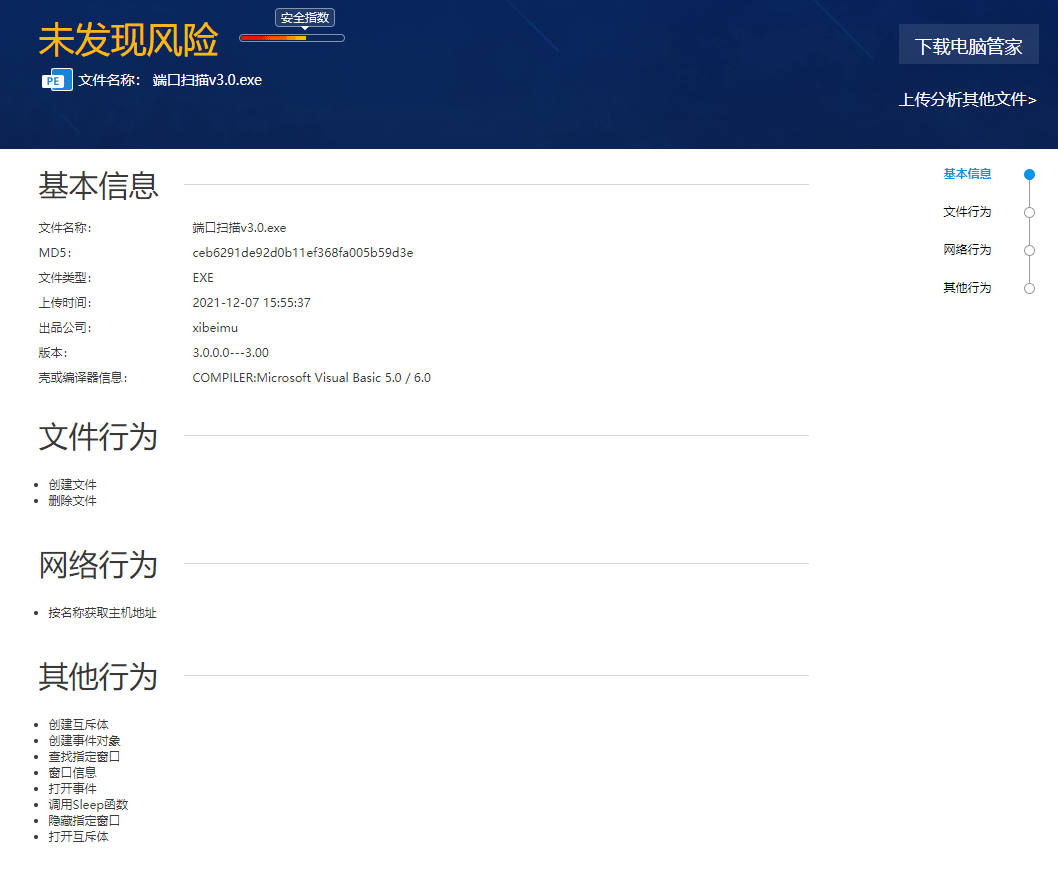Click the 按名称获取主机地址 list item
This screenshot has width=1058, height=878.
click(102, 613)
